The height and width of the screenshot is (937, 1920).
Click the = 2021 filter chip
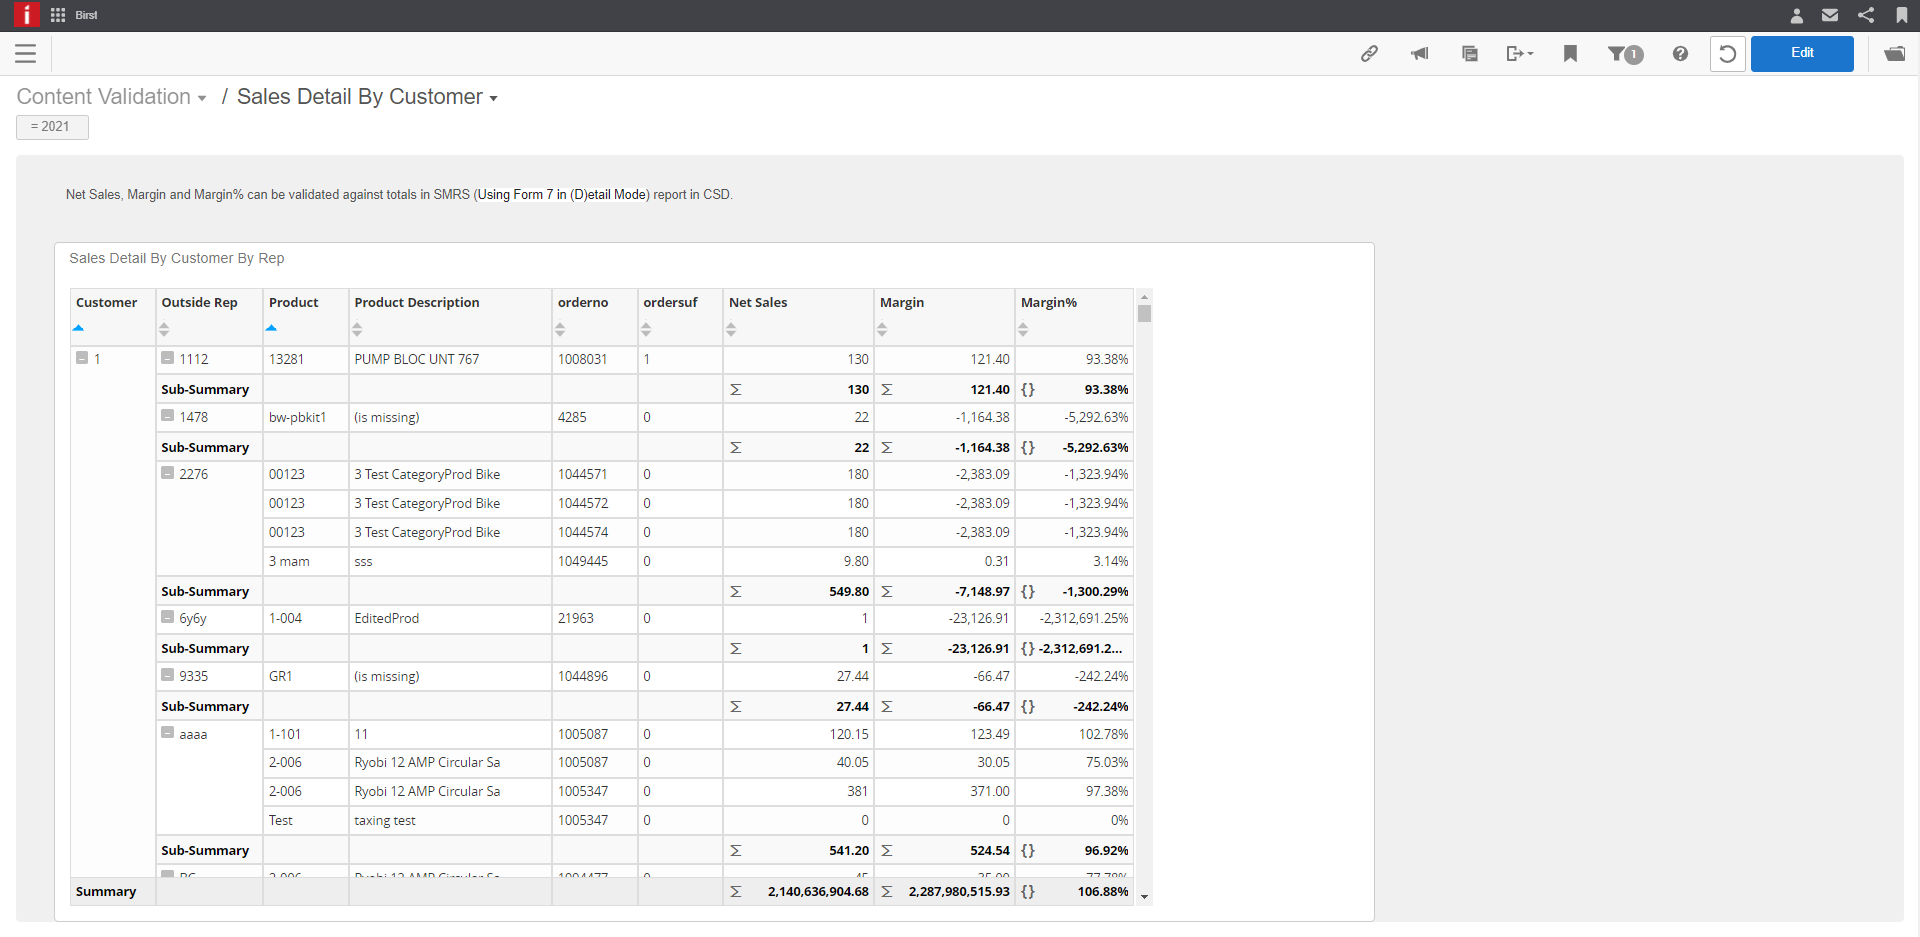52,126
